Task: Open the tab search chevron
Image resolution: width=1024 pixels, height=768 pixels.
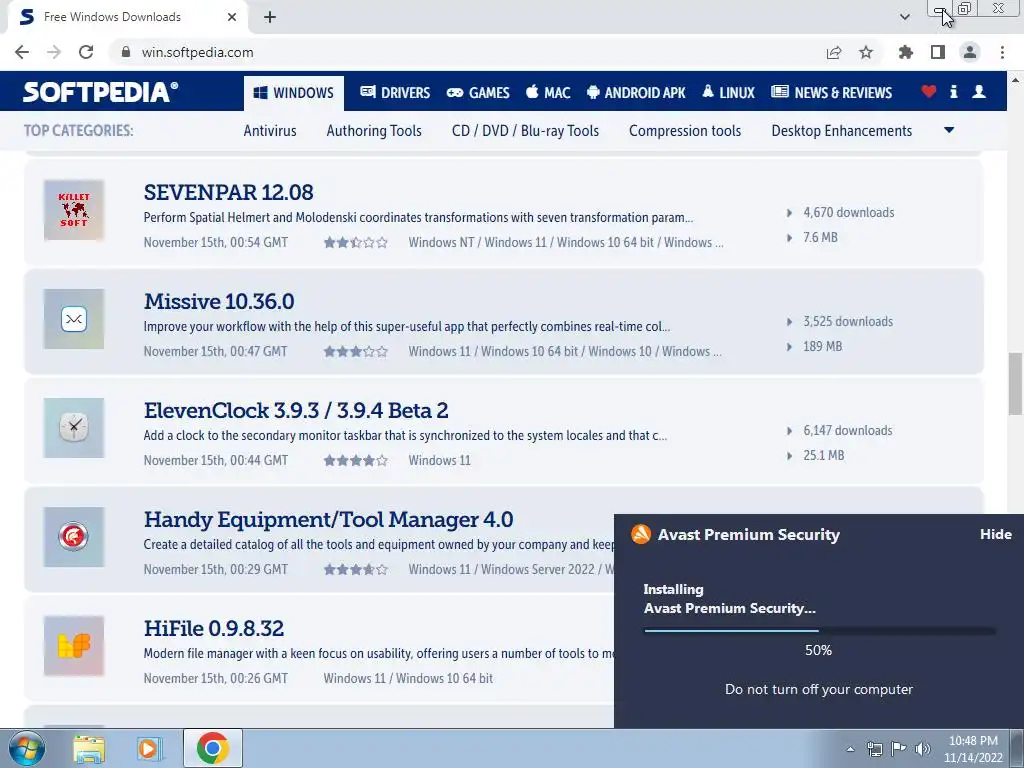Action: pos(904,17)
